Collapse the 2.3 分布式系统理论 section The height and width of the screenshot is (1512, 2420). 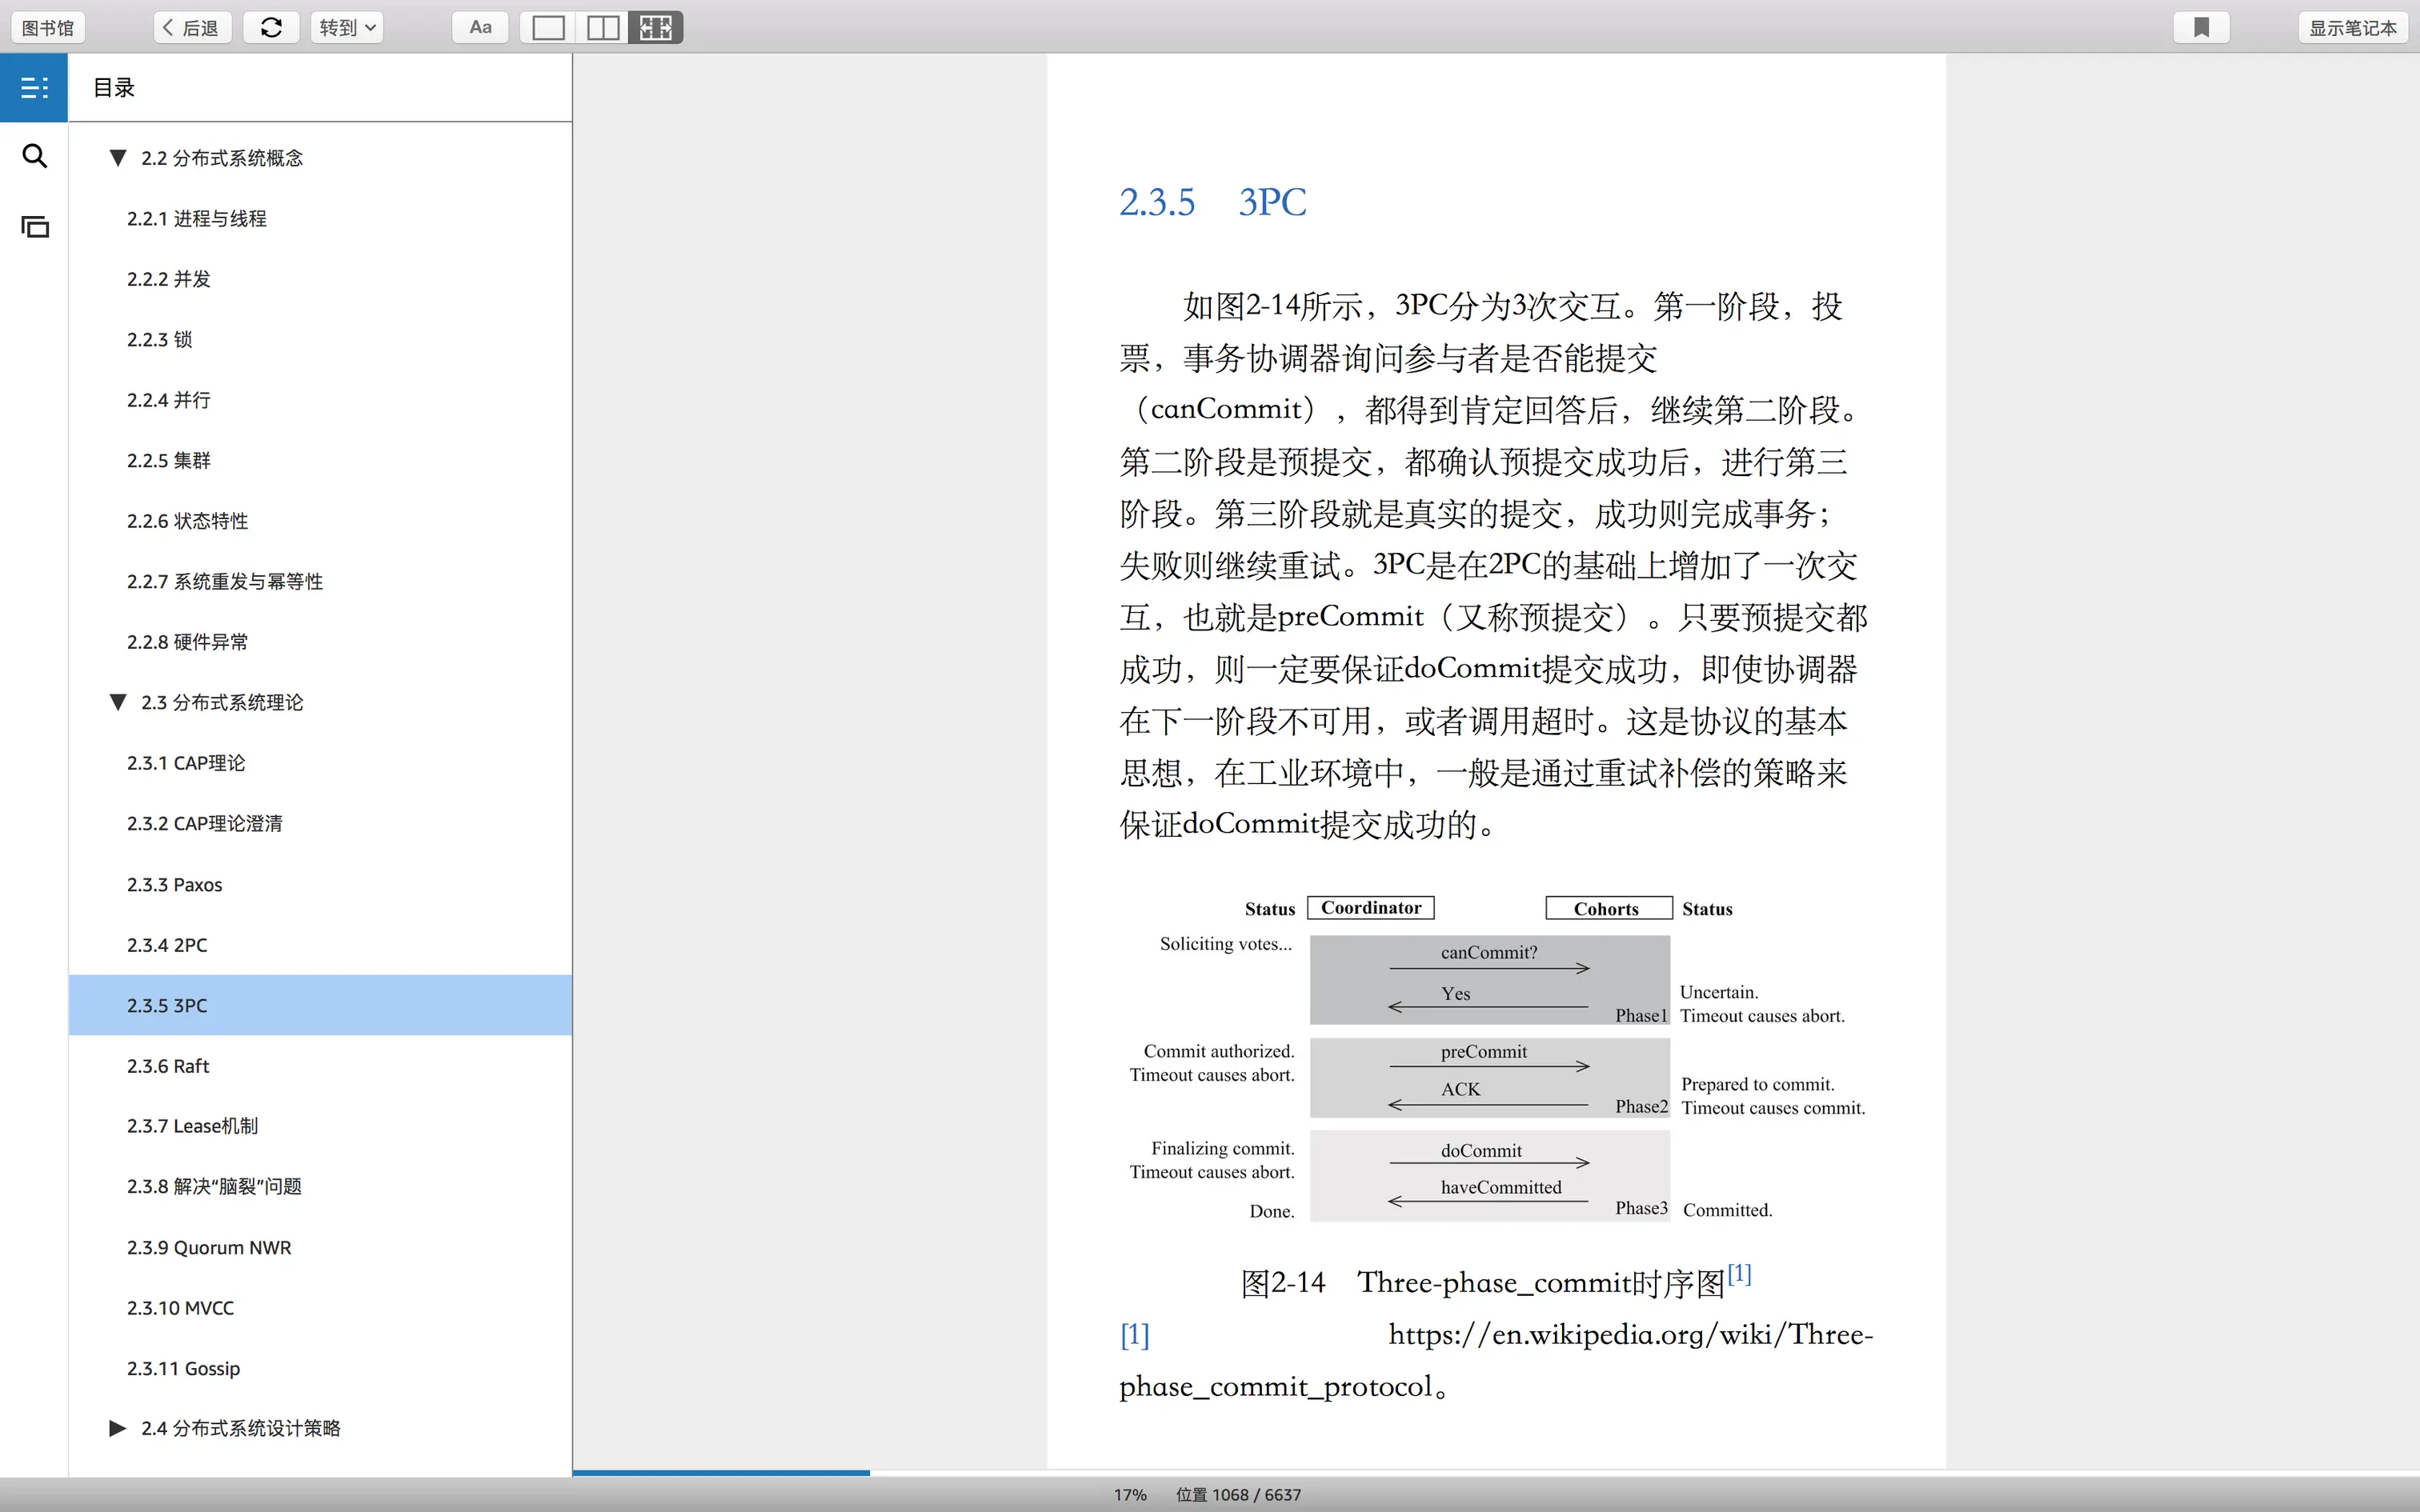[118, 702]
